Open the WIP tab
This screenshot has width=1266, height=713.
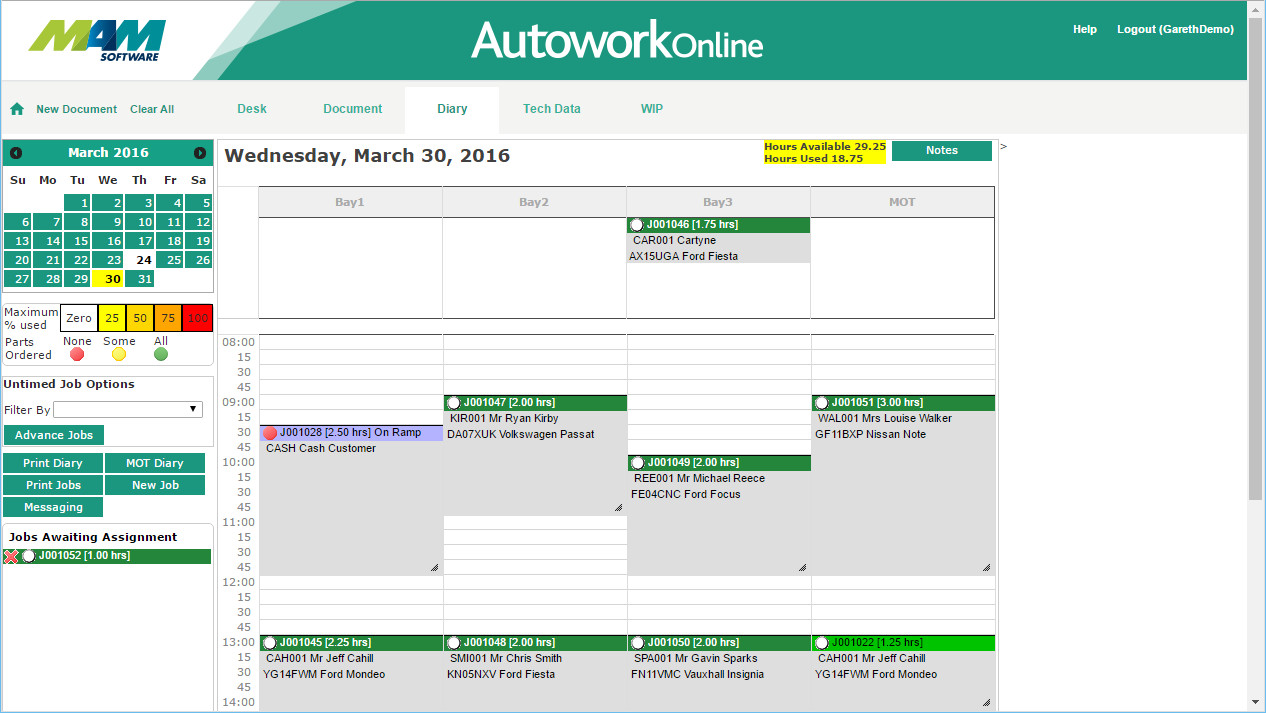point(651,109)
